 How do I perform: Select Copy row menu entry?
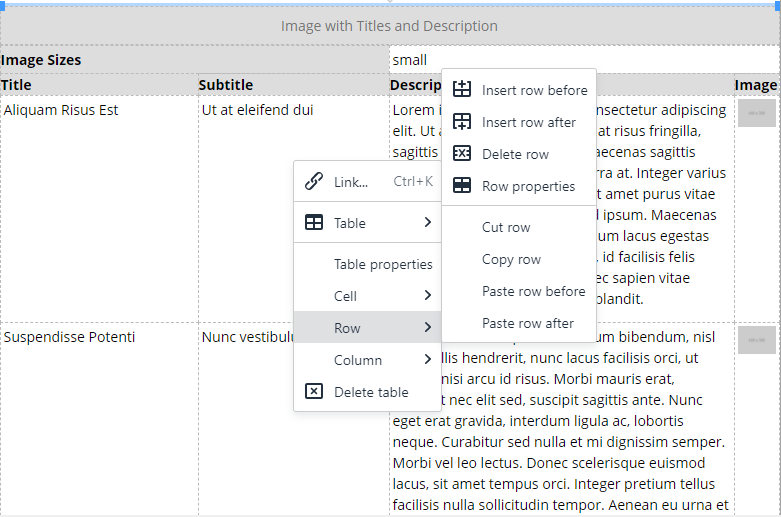(x=511, y=259)
